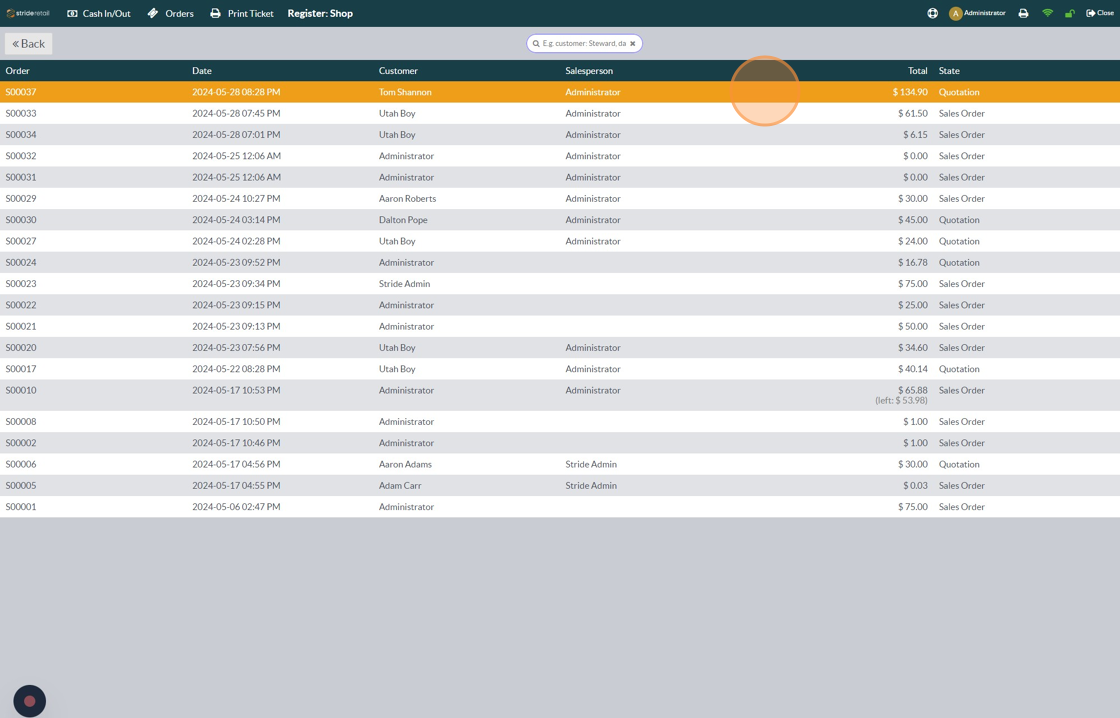This screenshot has height=718, width=1120.
Task: Select order S00002
Action: (560, 443)
